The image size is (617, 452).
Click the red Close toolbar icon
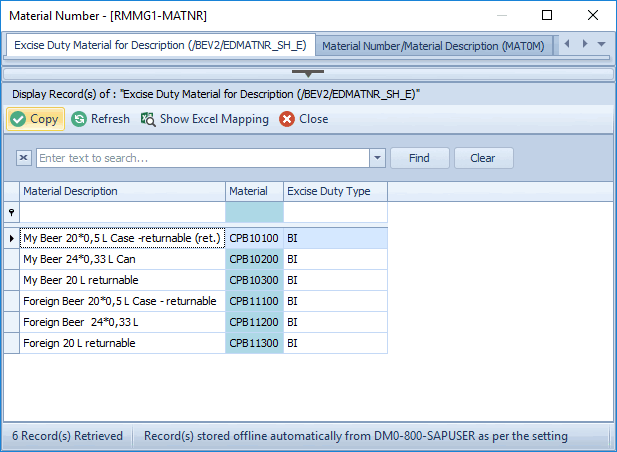point(287,119)
